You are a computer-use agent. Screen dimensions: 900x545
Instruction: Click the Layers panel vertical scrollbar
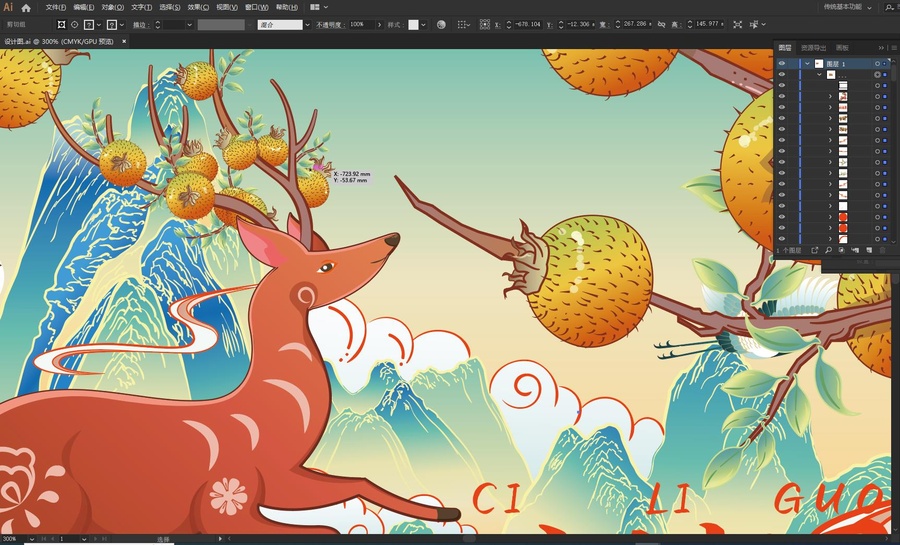click(x=893, y=149)
